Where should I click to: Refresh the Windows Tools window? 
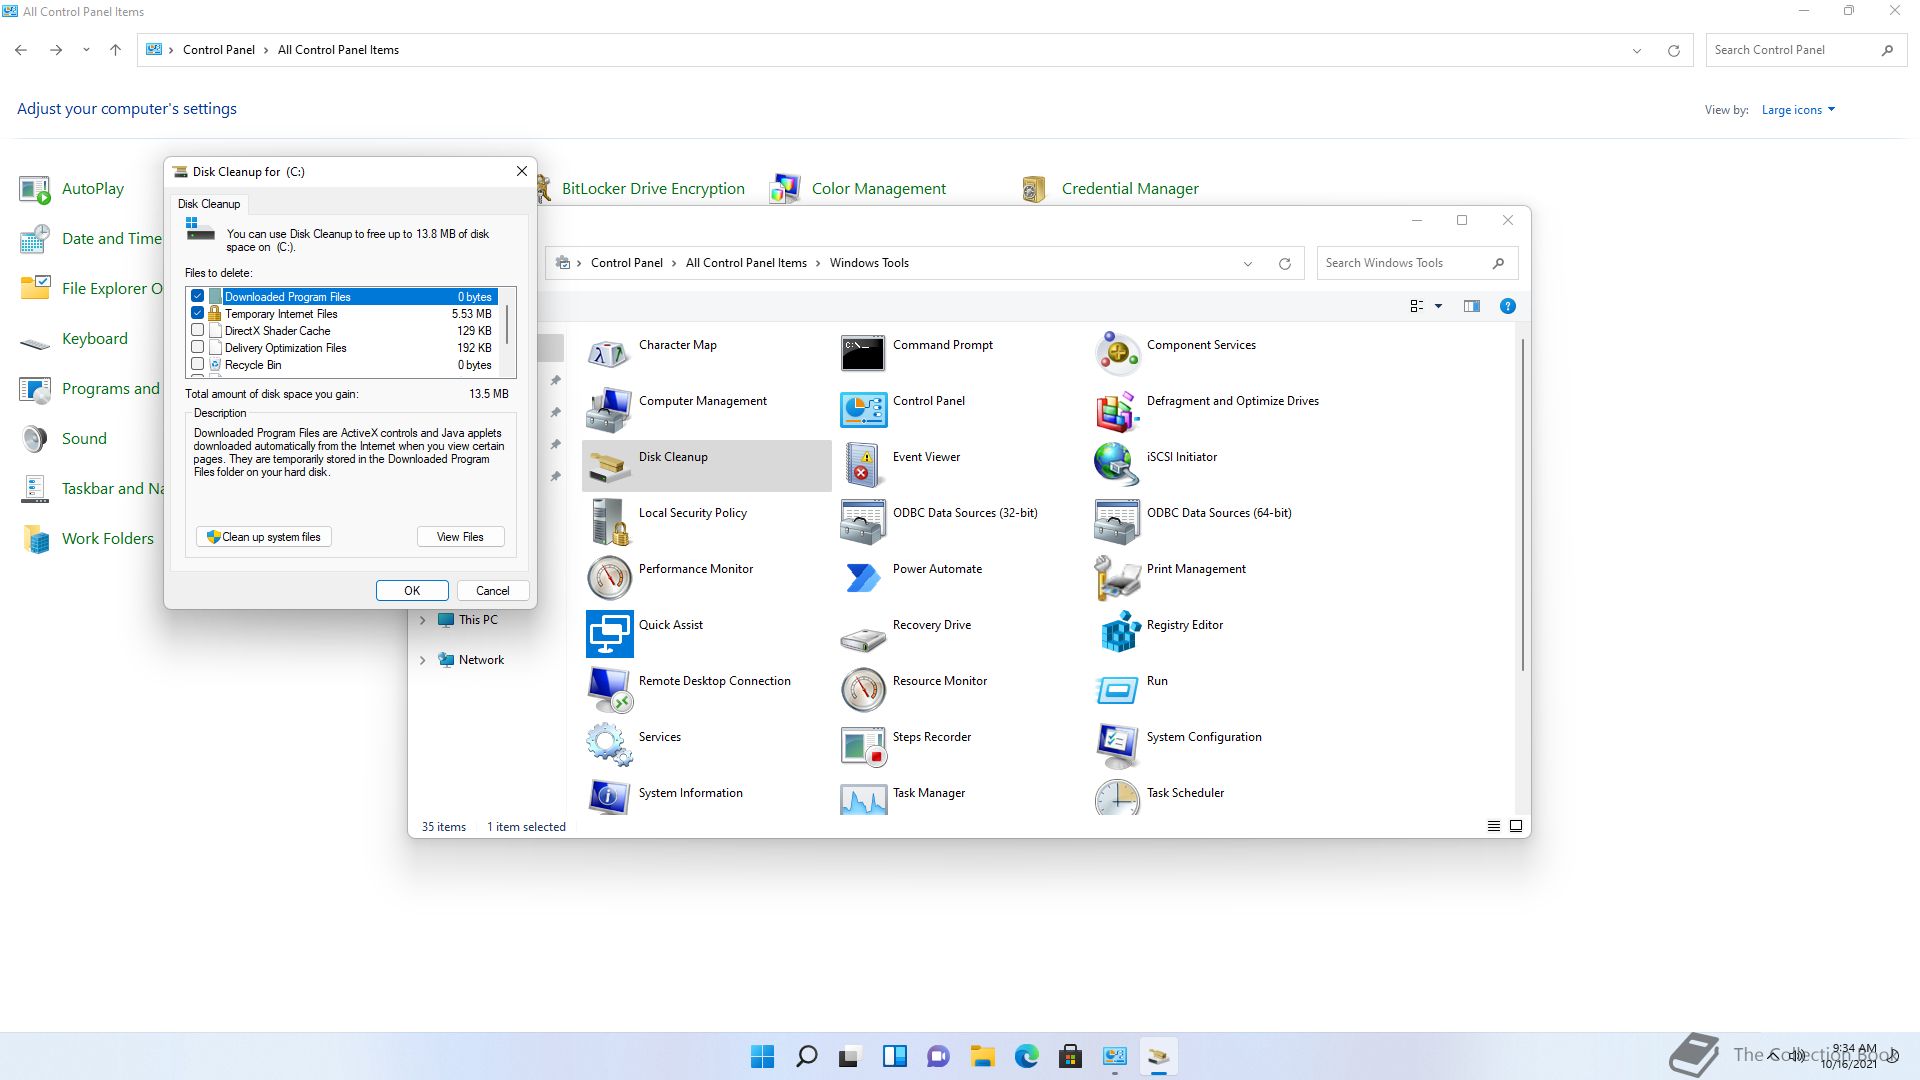[1285, 263]
